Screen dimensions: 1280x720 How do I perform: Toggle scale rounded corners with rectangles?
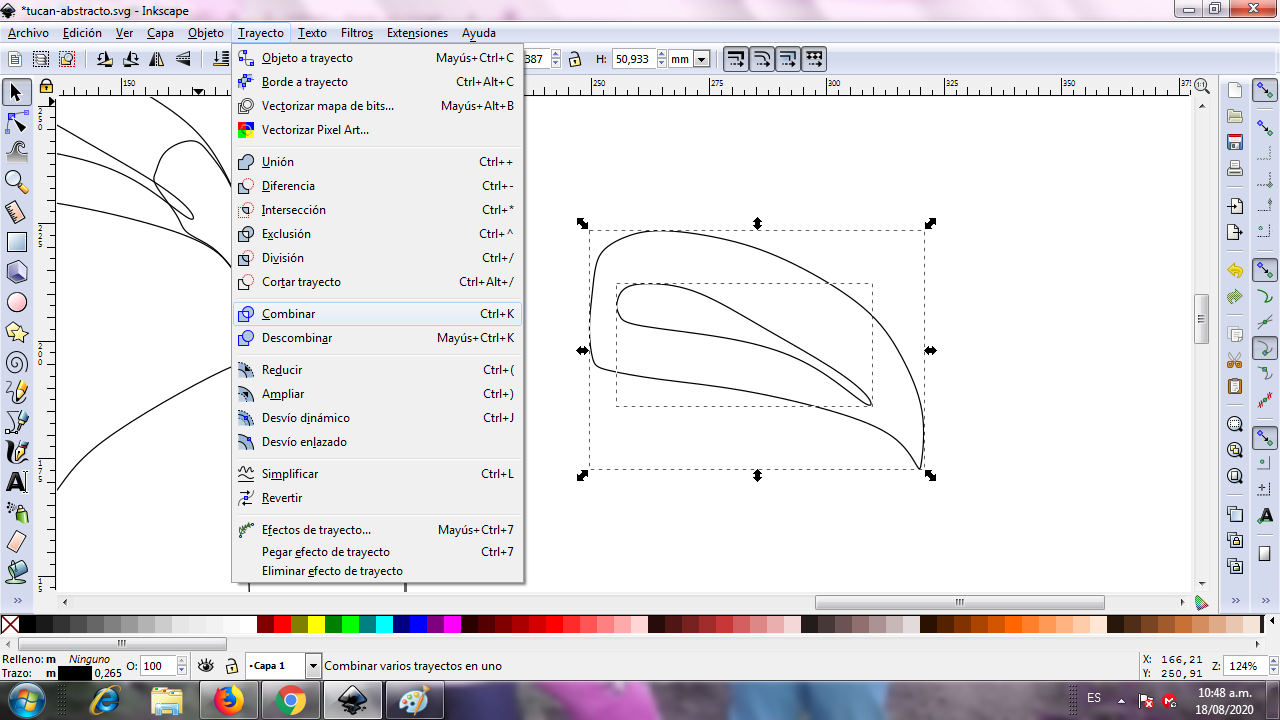761,59
